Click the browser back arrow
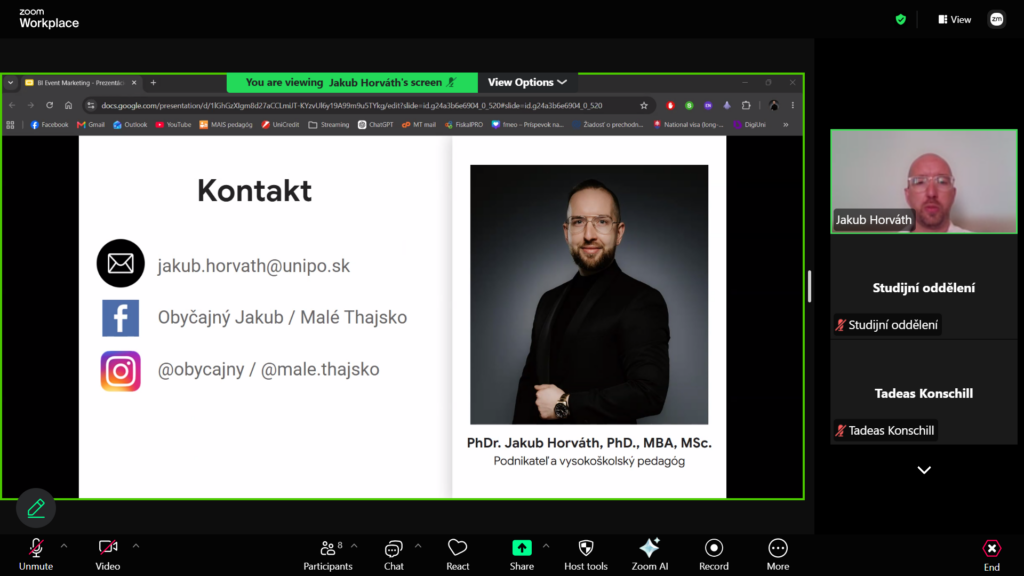The image size is (1024, 576). coord(12,105)
